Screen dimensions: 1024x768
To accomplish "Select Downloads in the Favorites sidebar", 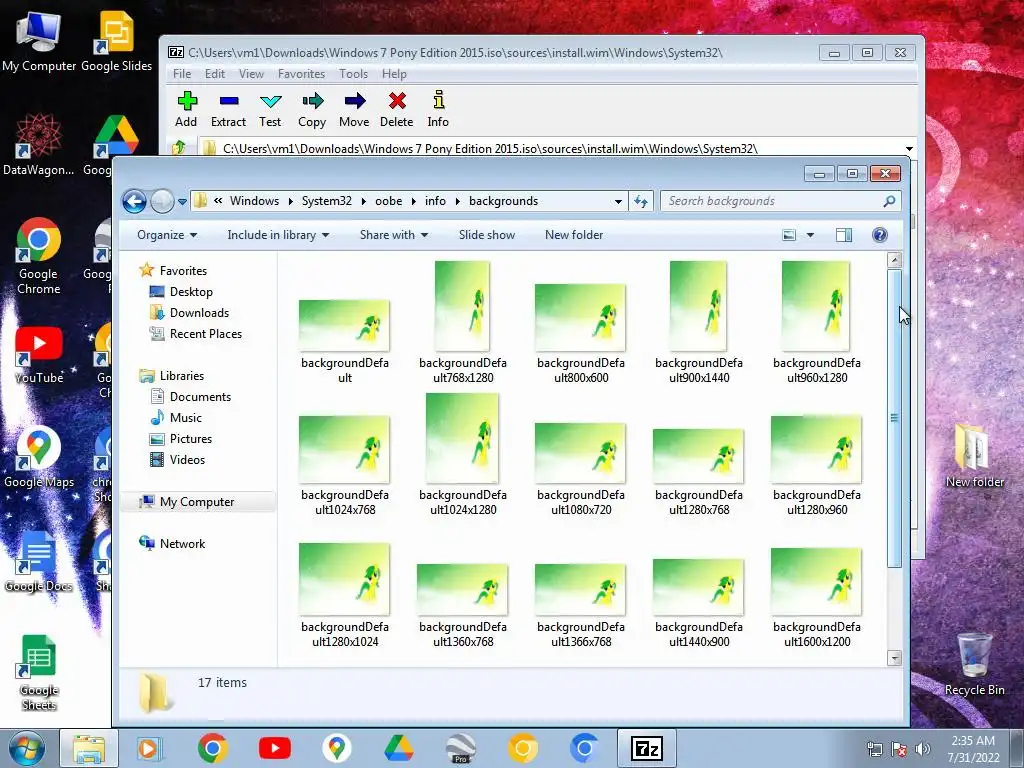I will coord(199,313).
